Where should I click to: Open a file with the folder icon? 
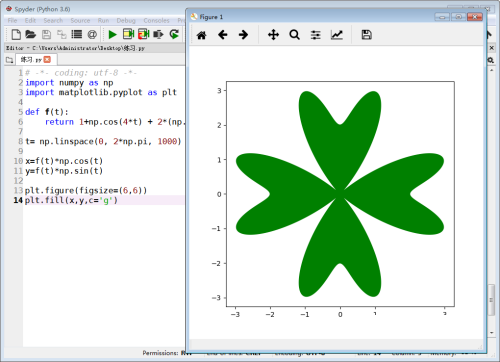30,34
